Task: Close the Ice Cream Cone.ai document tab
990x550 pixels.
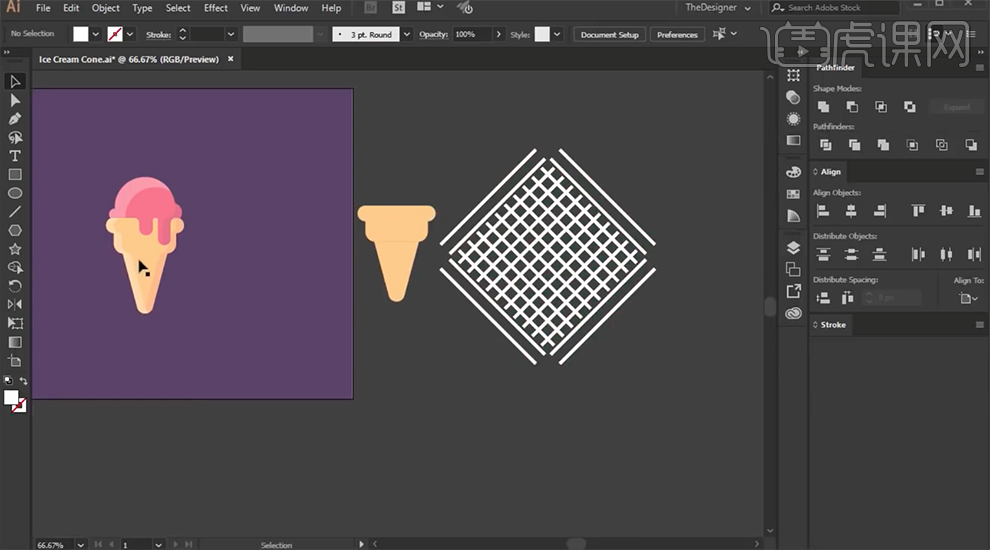Action: 230,59
